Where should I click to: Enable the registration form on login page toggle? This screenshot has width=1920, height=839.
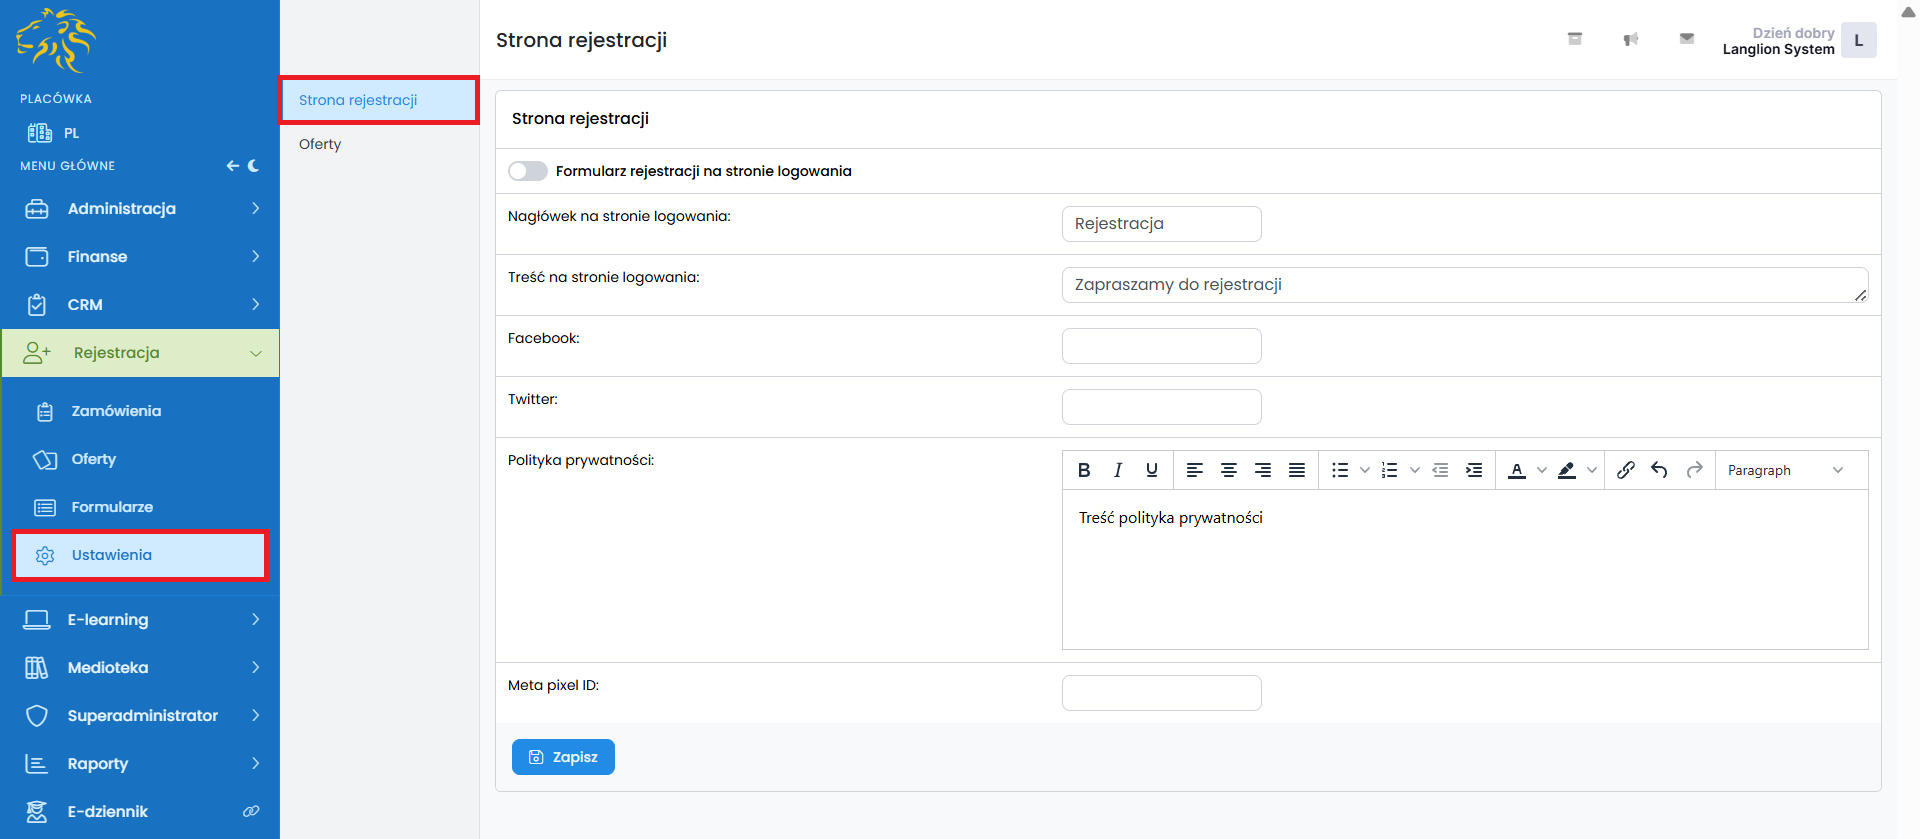(x=528, y=171)
